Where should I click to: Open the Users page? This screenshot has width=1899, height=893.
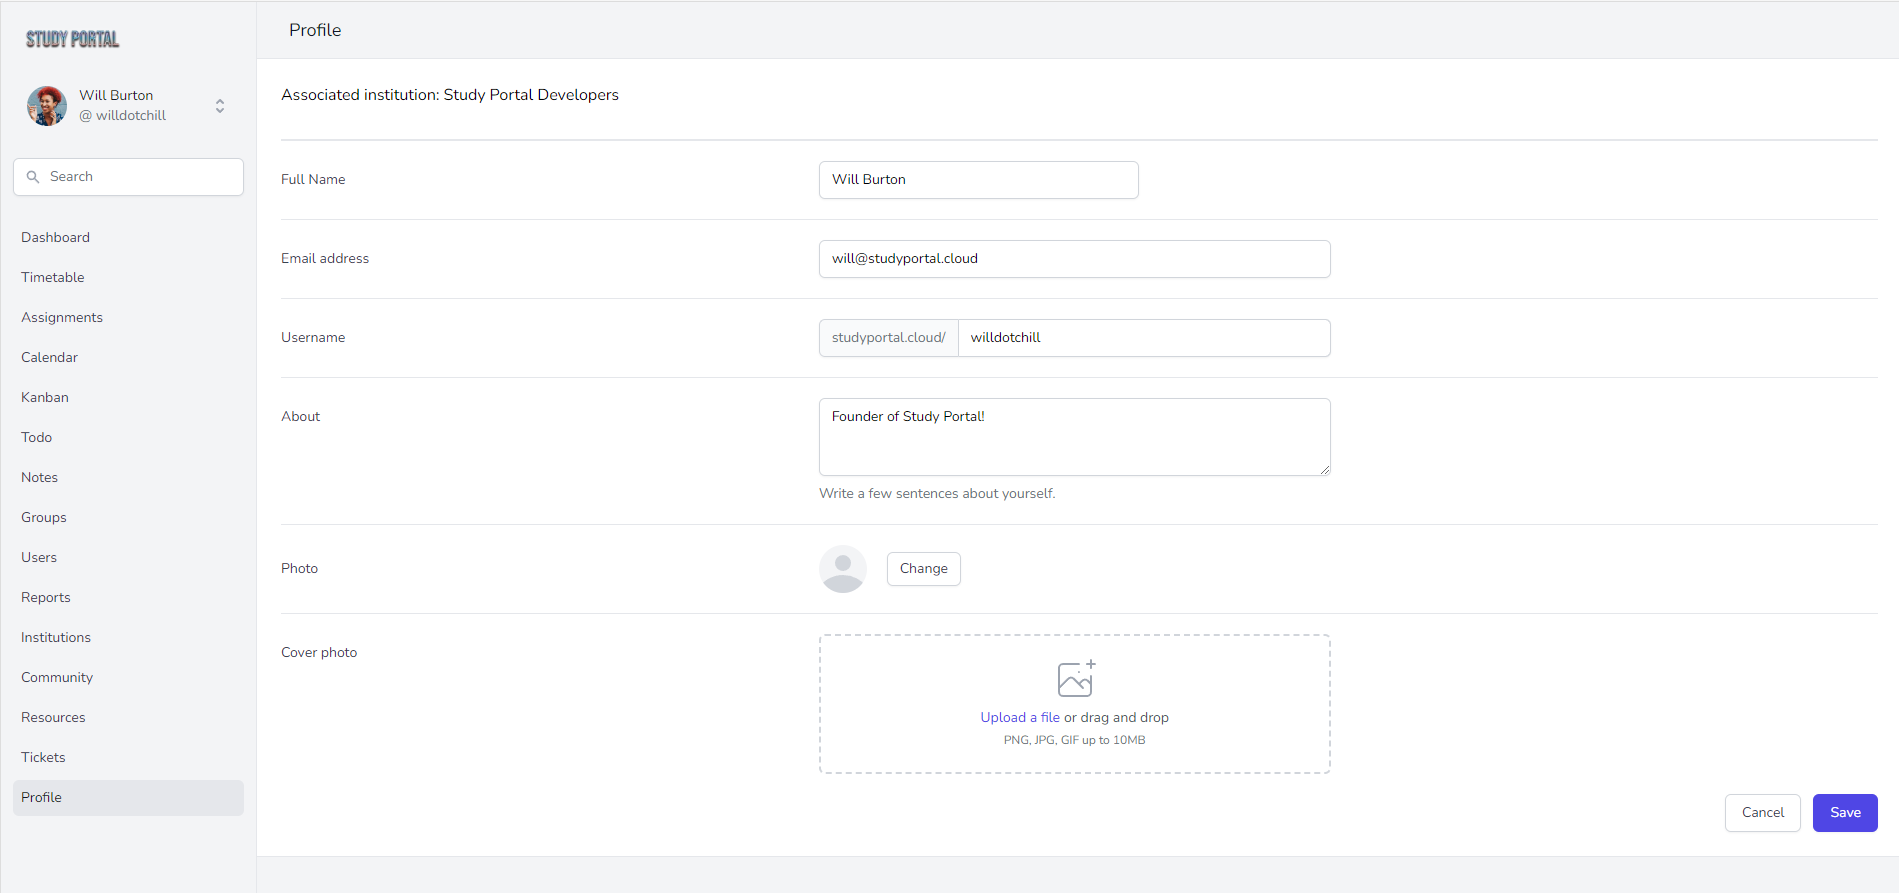tap(128, 557)
